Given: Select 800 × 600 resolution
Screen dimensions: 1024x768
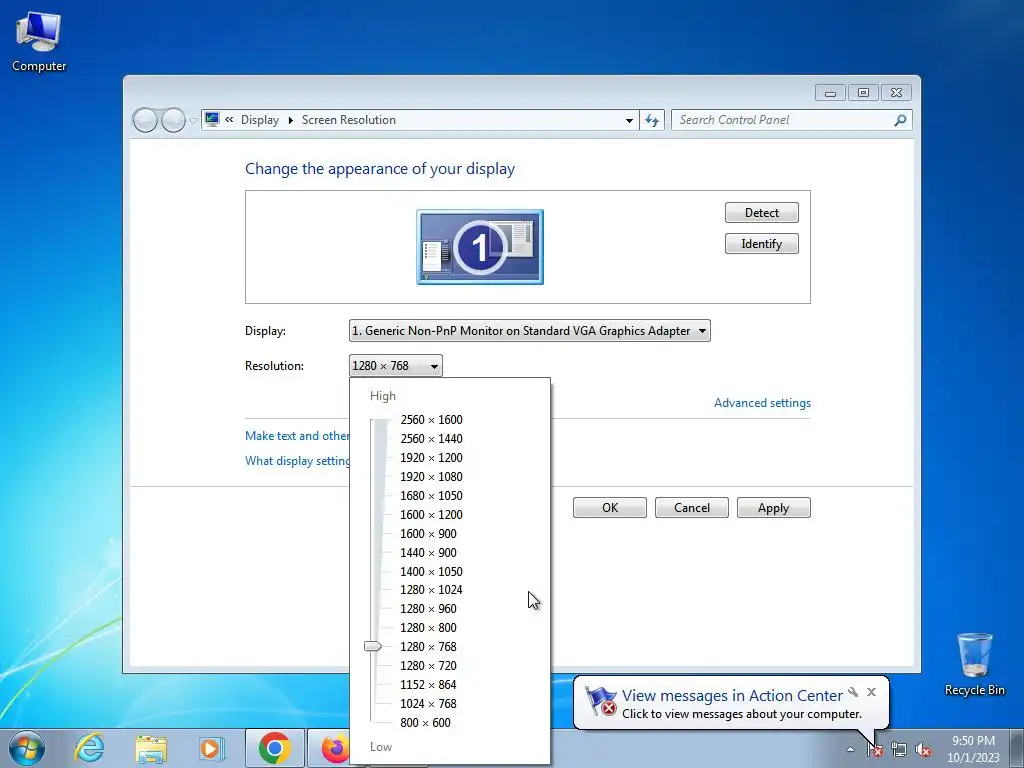Looking at the screenshot, I should pos(425,722).
